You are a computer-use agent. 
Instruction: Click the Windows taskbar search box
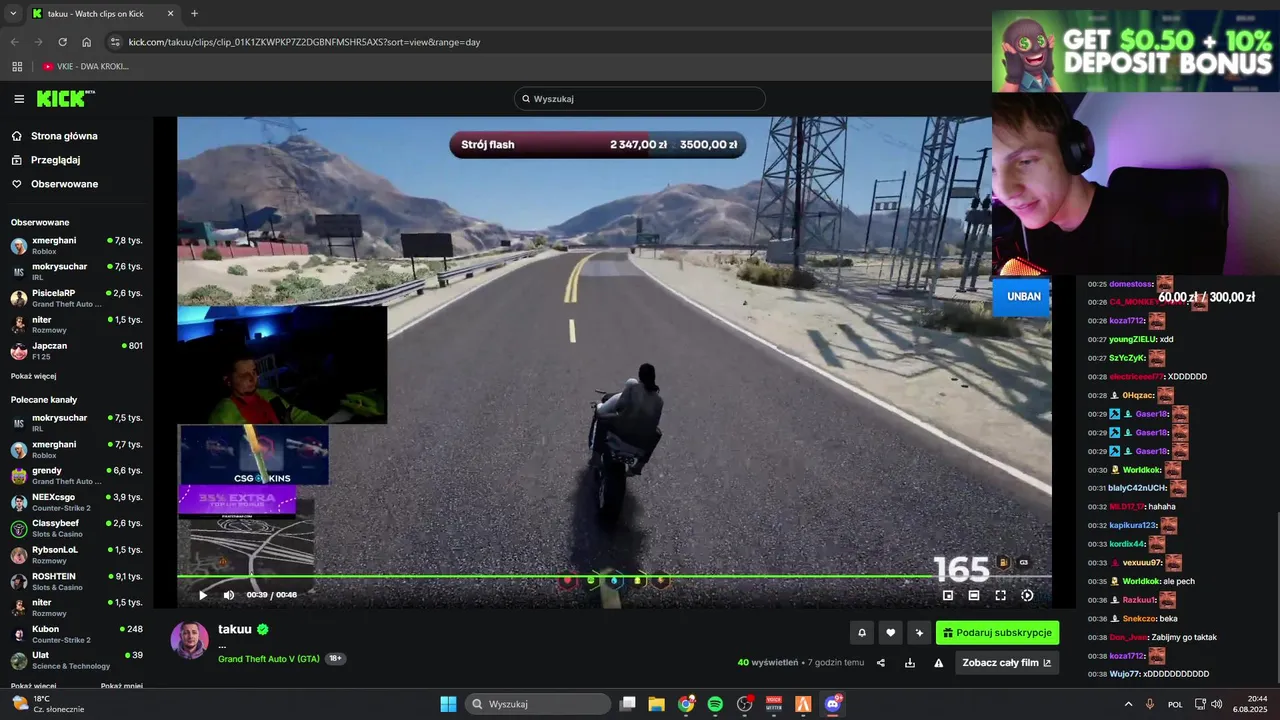click(538, 704)
